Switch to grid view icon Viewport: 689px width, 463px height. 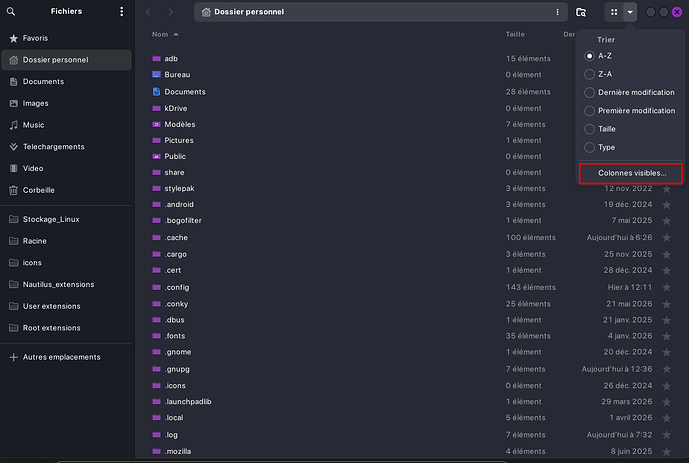click(614, 12)
